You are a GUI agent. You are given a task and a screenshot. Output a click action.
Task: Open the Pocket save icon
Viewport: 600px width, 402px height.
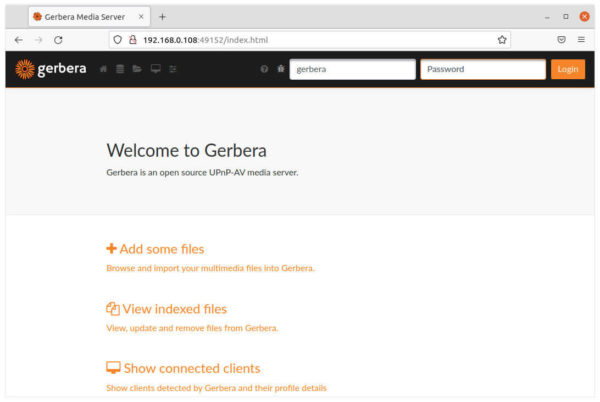561,40
